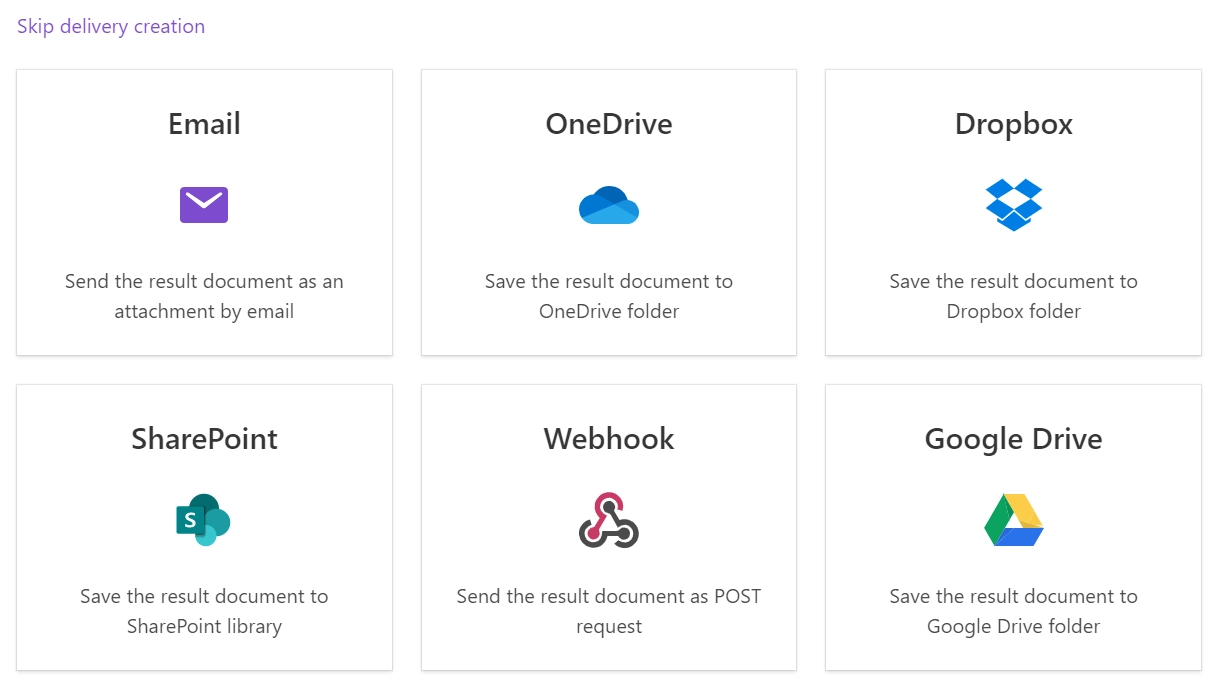Select the blue OneDrive cloud icon
1227x687 pixels.
pyautogui.click(x=609, y=205)
